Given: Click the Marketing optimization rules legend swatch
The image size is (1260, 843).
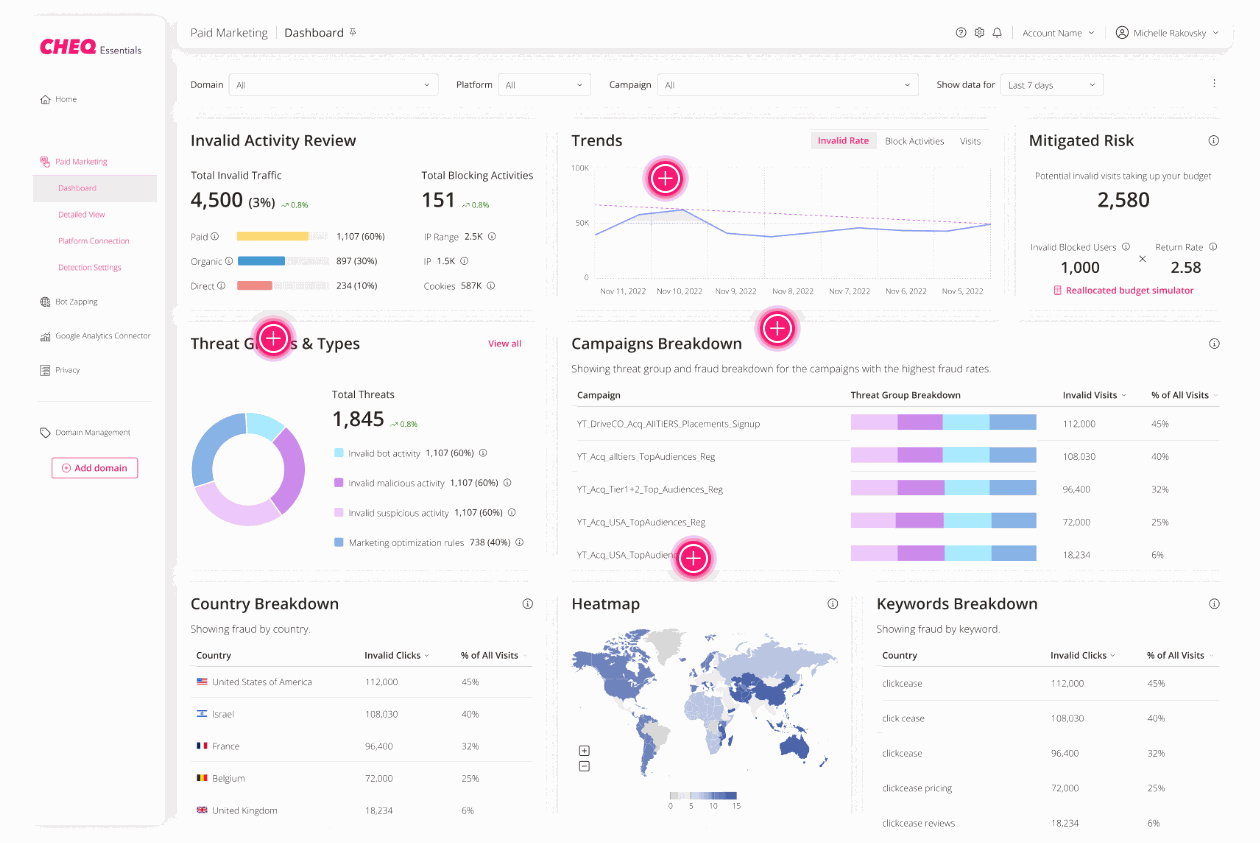Looking at the screenshot, I should tap(339, 543).
